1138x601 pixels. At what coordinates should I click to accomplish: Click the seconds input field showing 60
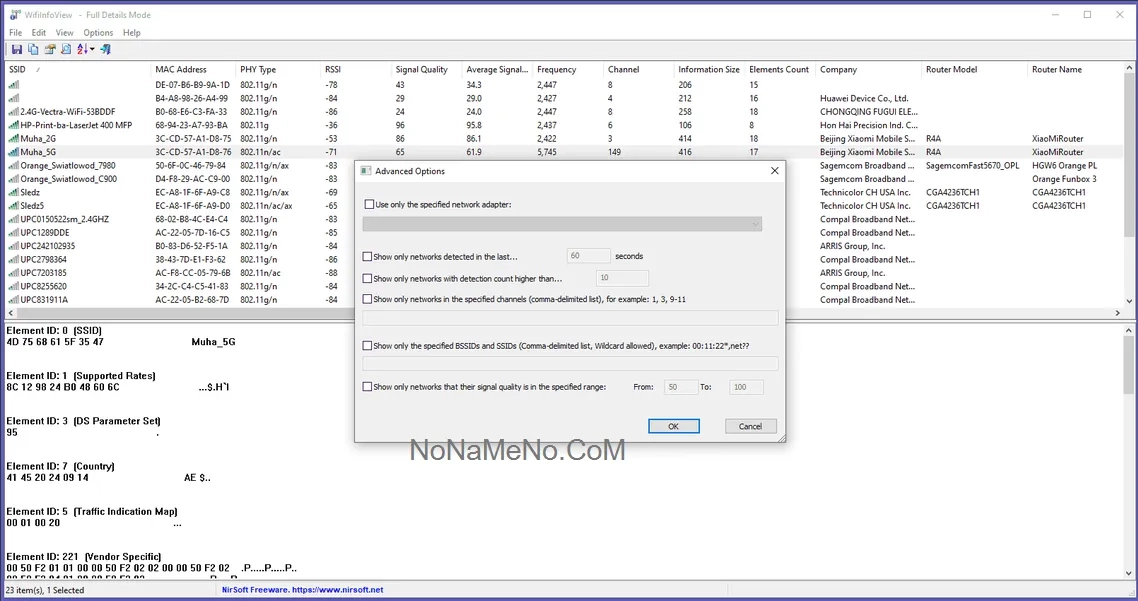(x=588, y=255)
